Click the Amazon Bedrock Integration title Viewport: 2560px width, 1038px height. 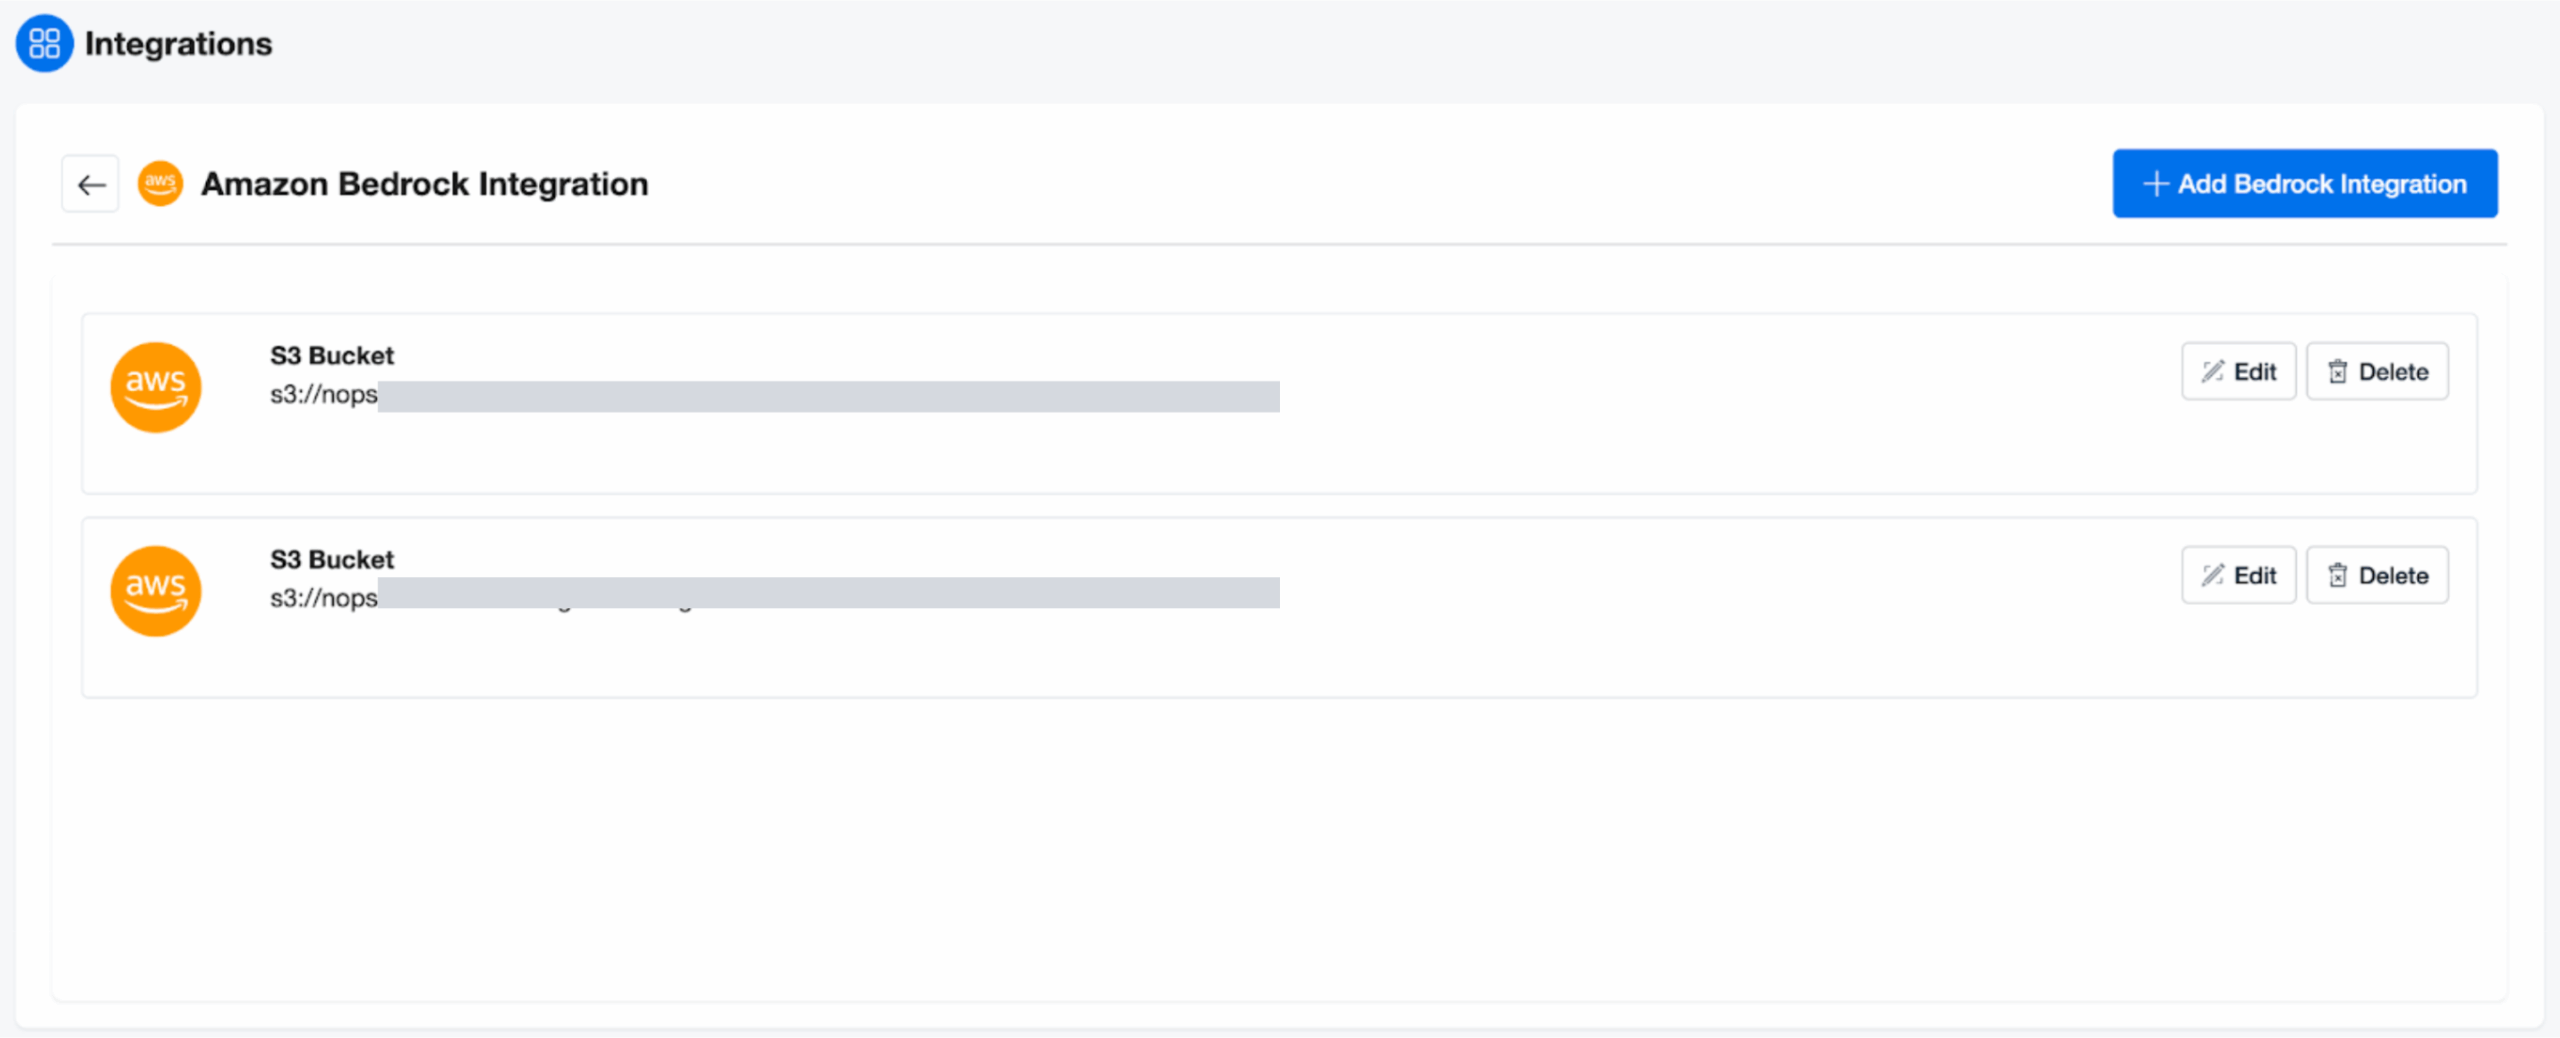(x=424, y=184)
